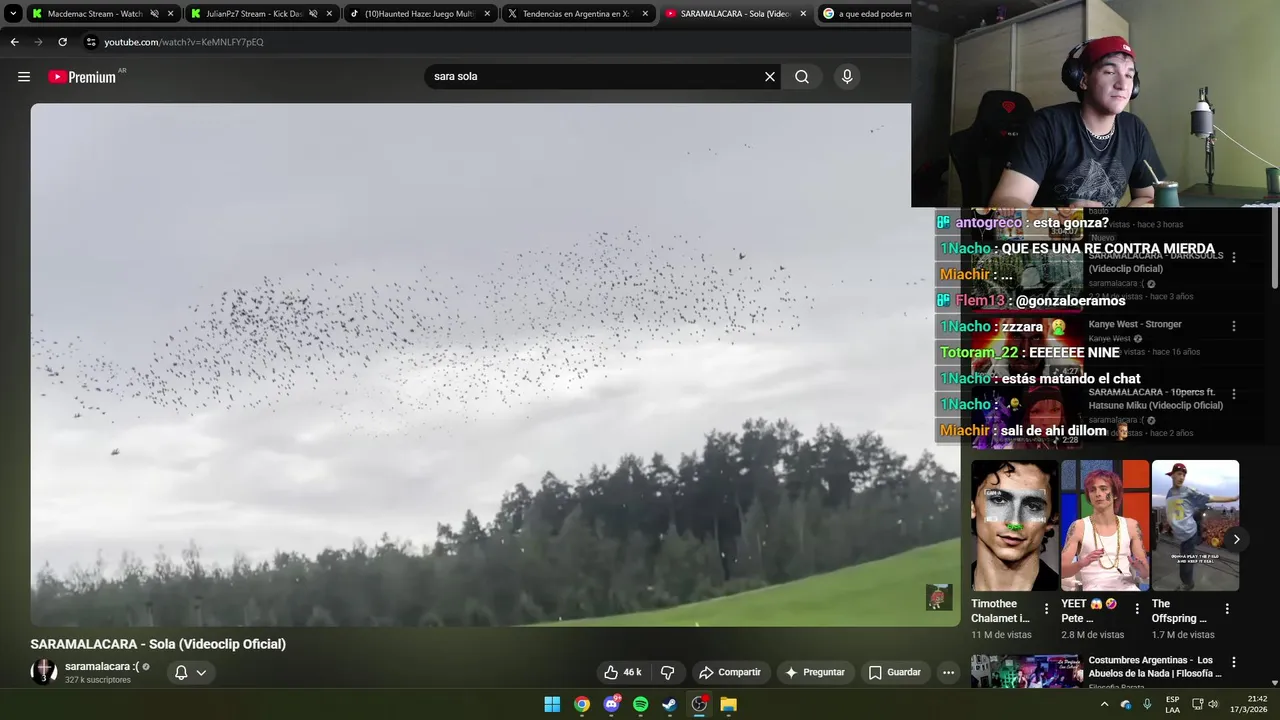Open the Tendencias en Argentina X tab
This screenshot has width=1280, height=720.
[579, 14]
